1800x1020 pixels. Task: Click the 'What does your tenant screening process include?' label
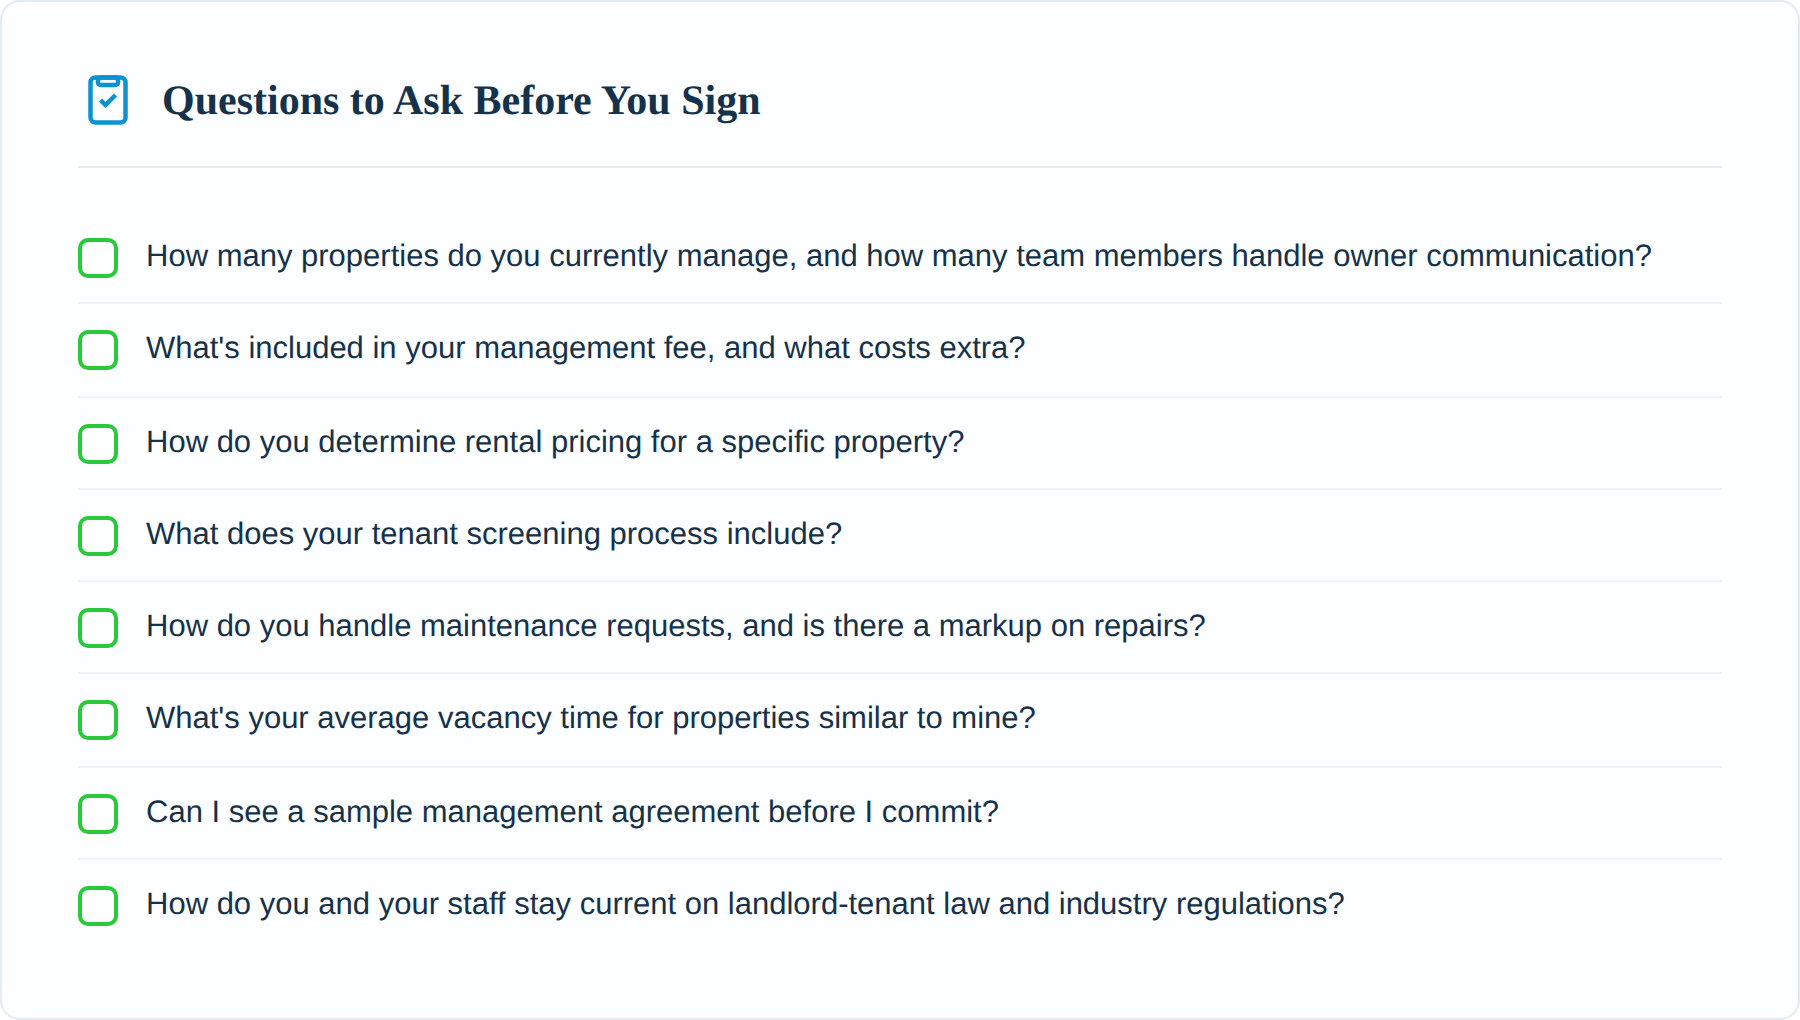494,534
